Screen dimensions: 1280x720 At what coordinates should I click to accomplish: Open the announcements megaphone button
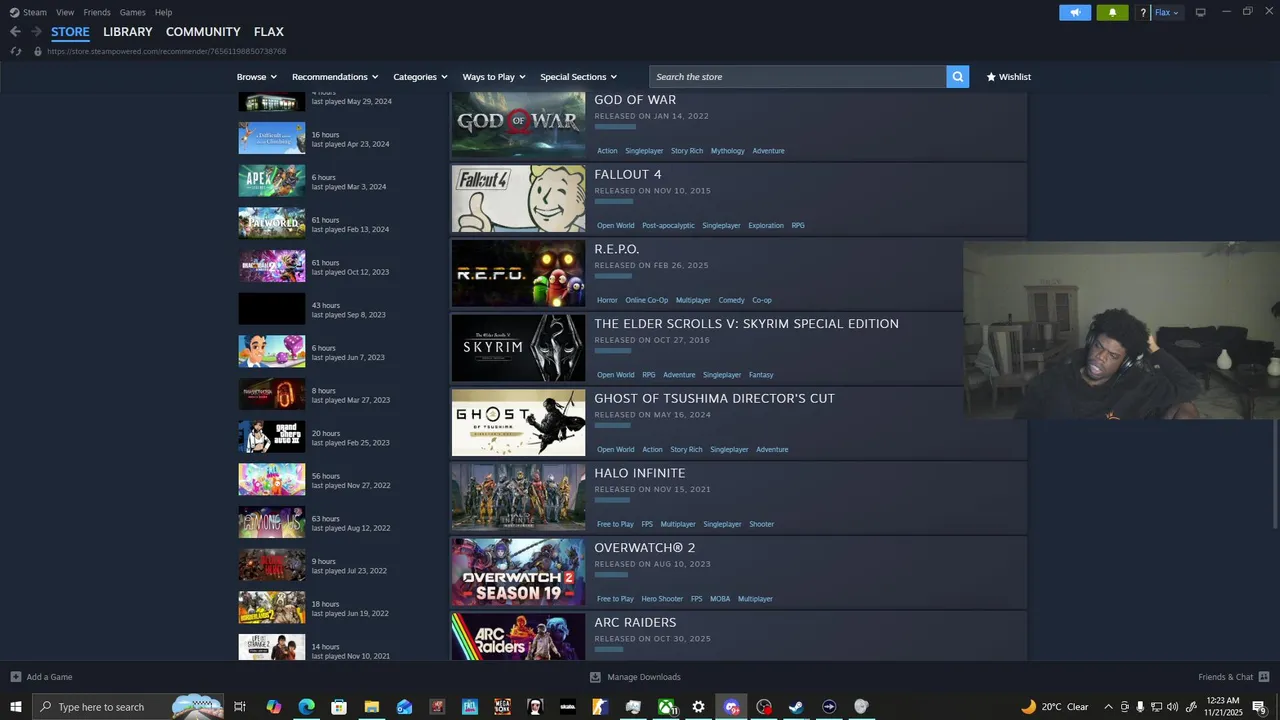click(x=1075, y=12)
